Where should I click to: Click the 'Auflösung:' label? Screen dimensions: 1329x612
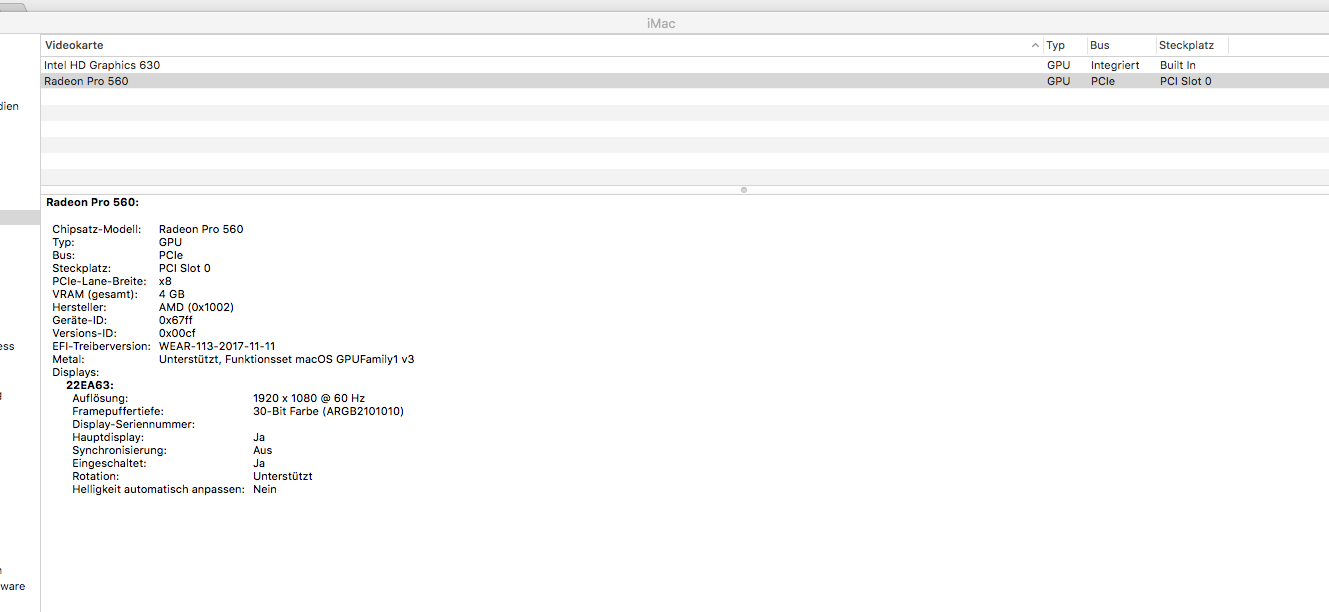pos(100,398)
